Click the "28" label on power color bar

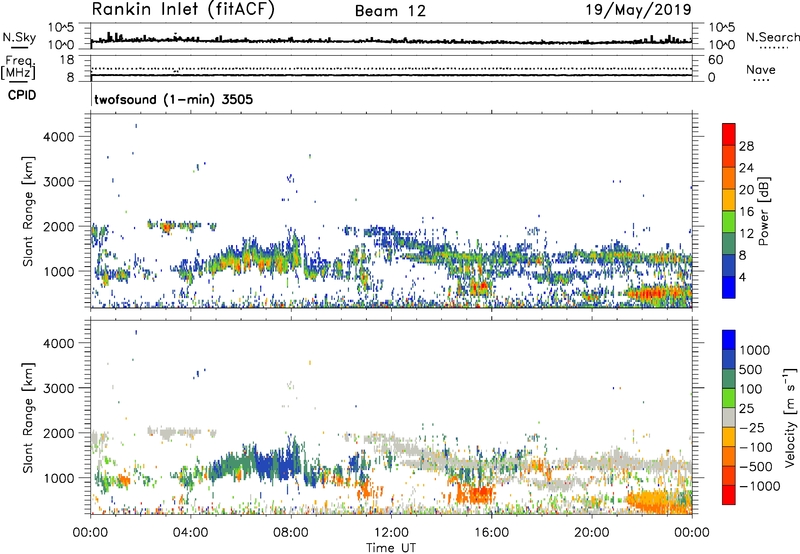[746, 146]
